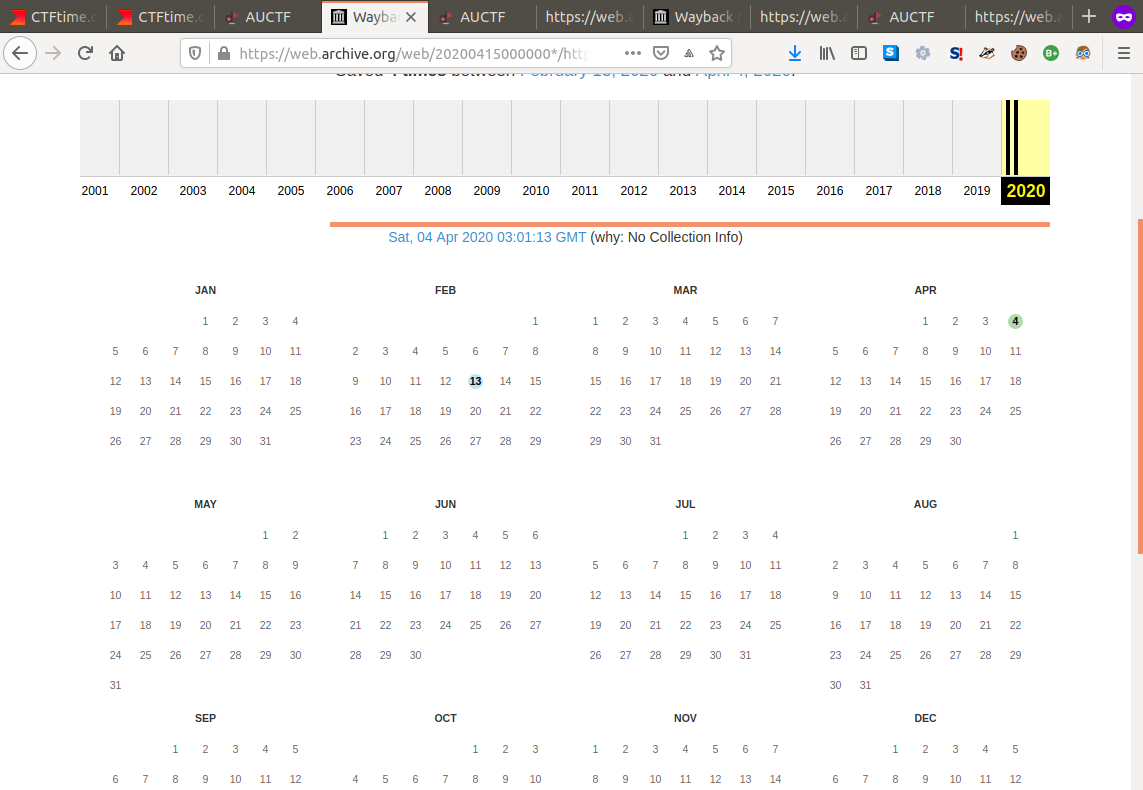Switch to the last https://web. tab
The image size is (1143, 790).
[1018, 17]
